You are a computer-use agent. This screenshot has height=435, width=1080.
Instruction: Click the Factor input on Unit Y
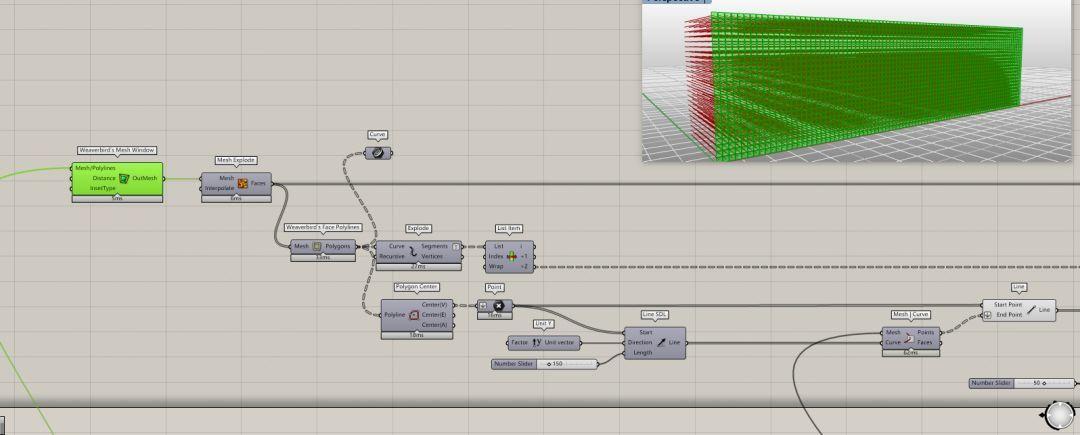pos(519,342)
